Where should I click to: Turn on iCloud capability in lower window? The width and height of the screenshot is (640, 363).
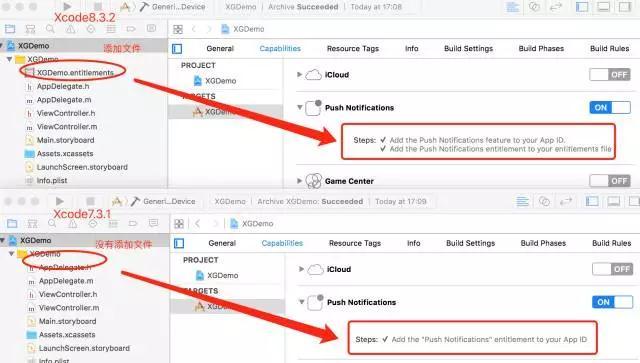pos(612,269)
